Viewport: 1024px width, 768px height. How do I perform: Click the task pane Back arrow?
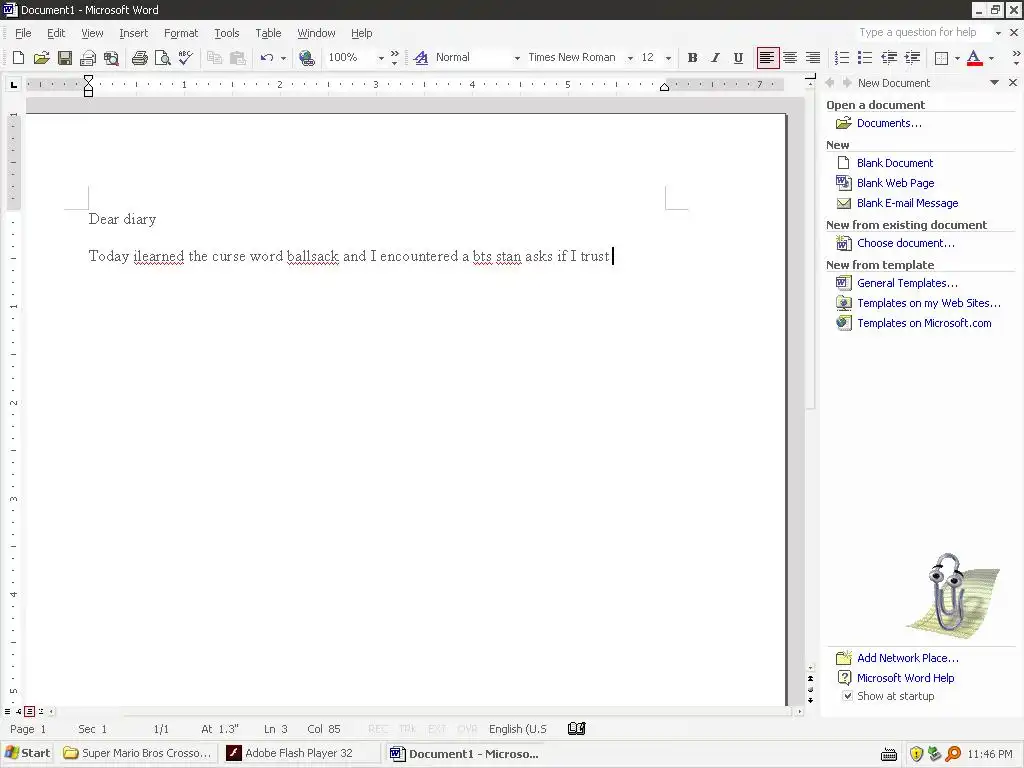coord(830,83)
